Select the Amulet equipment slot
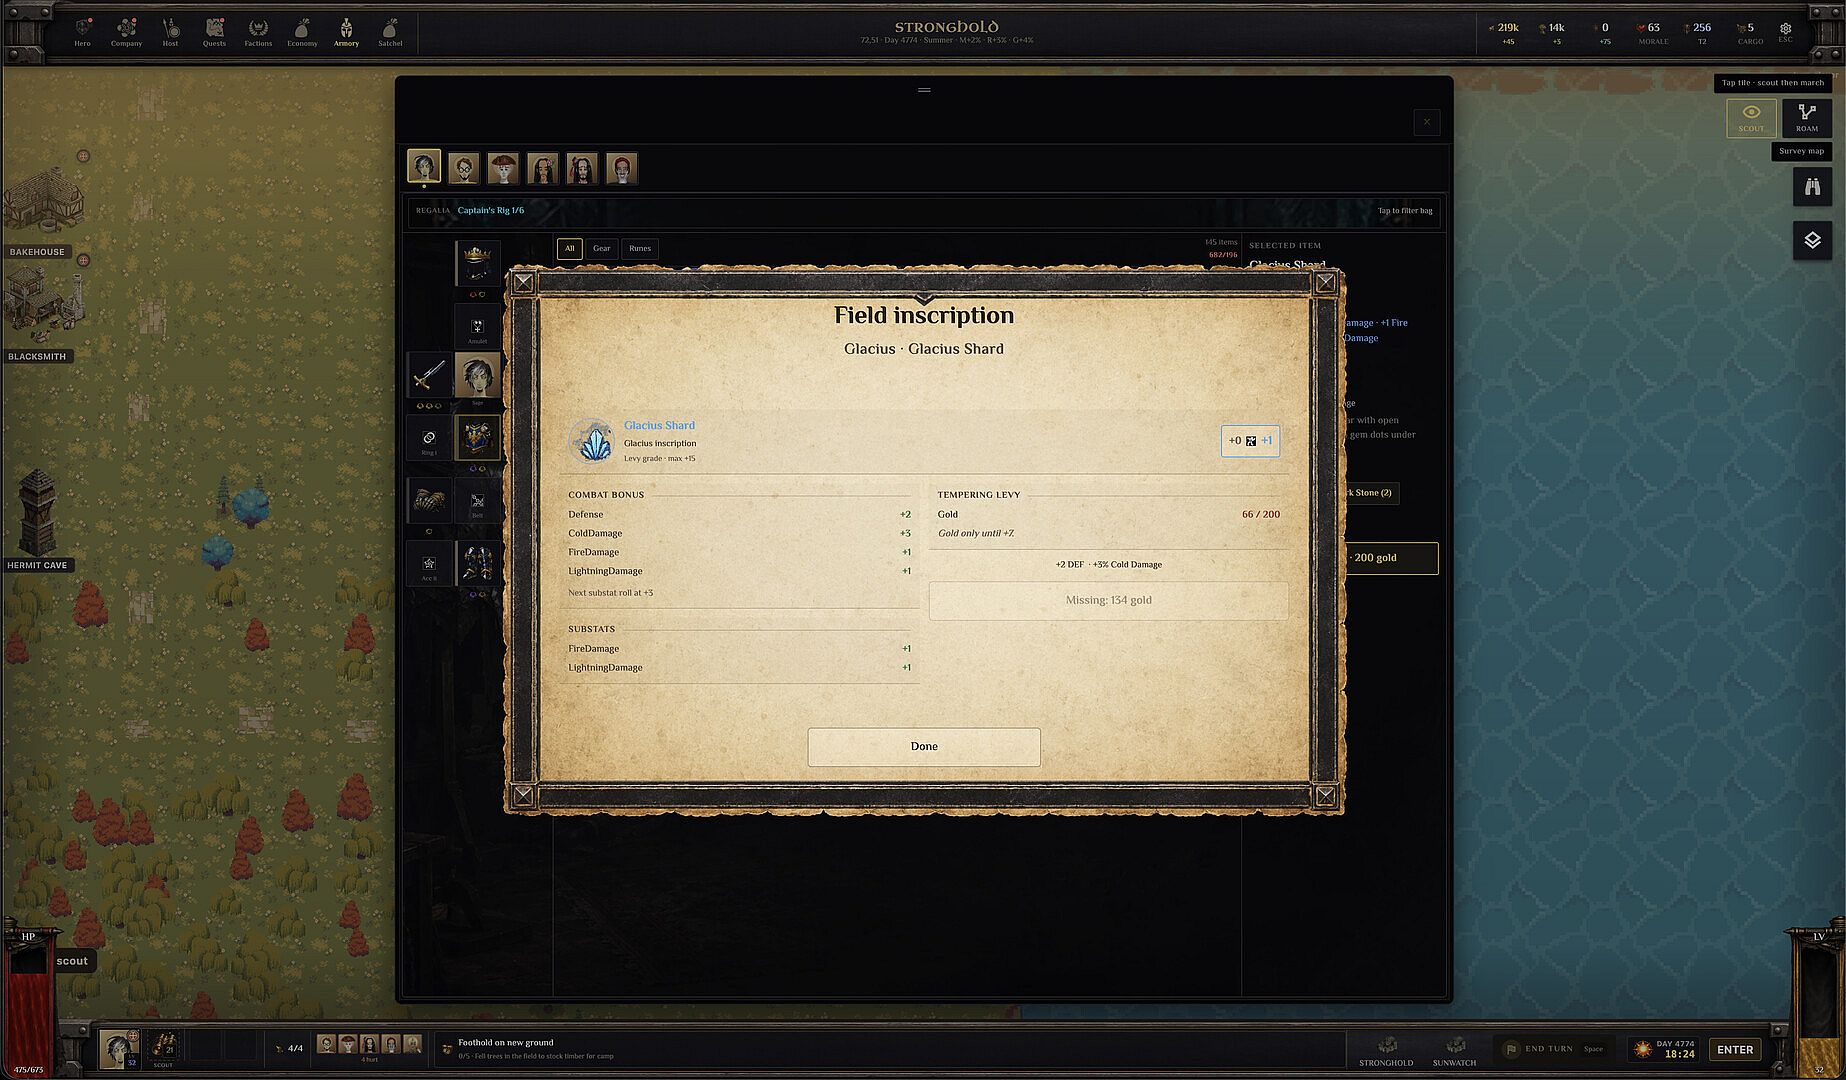Image resolution: width=1846 pixels, height=1080 pixels. tap(478, 327)
